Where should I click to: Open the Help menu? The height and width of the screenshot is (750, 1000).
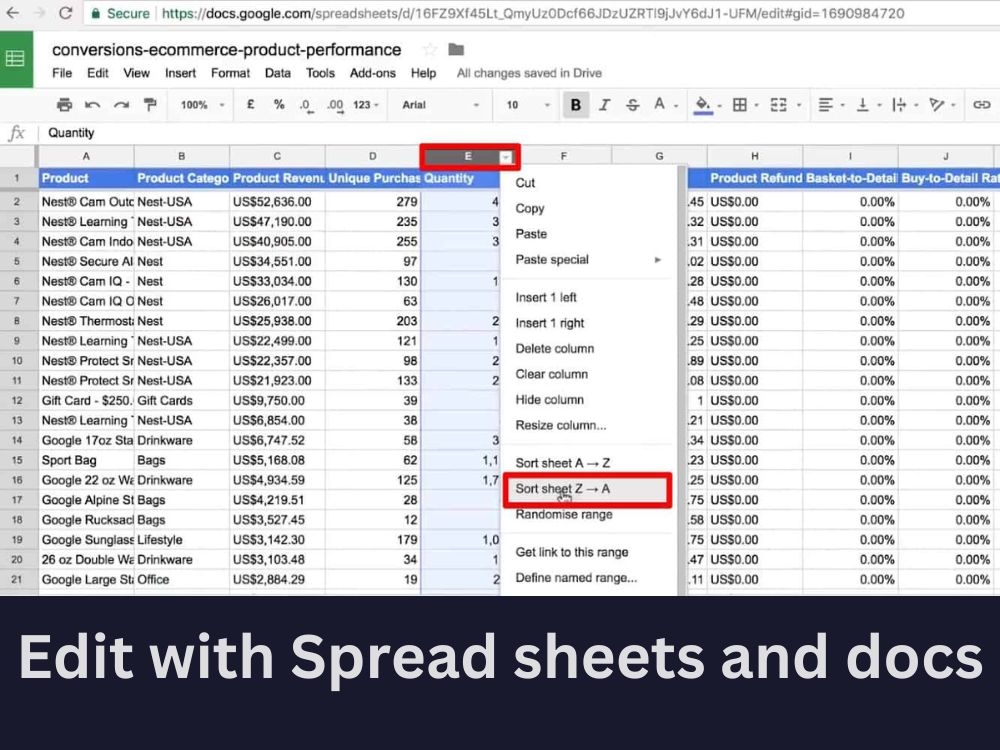tap(423, 73)
